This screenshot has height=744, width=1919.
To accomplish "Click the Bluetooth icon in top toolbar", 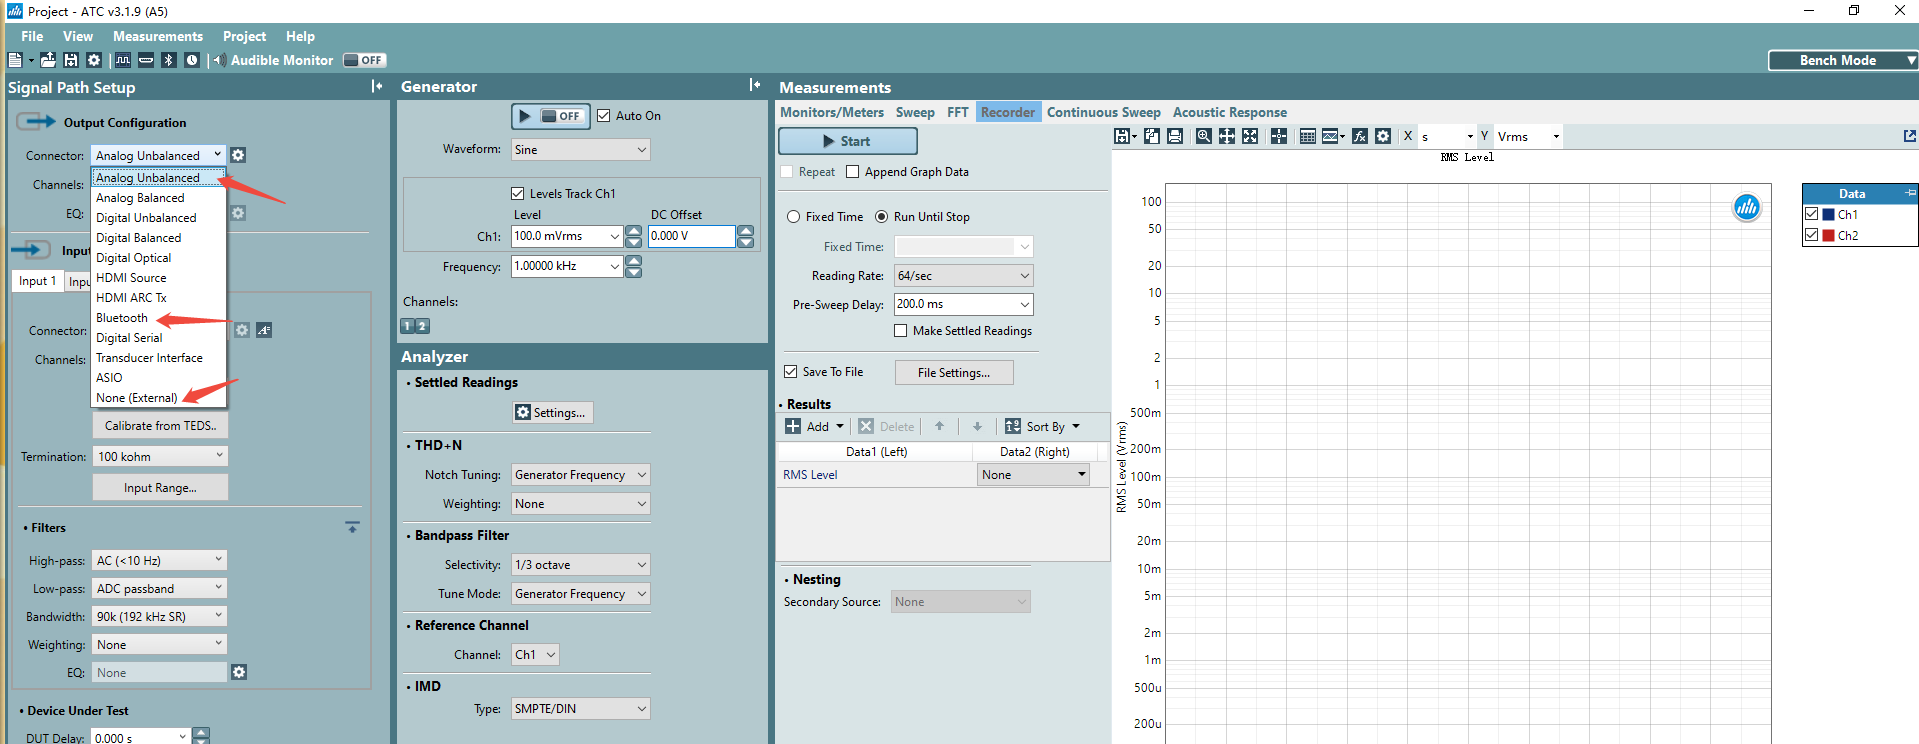I will click(169, 60).
